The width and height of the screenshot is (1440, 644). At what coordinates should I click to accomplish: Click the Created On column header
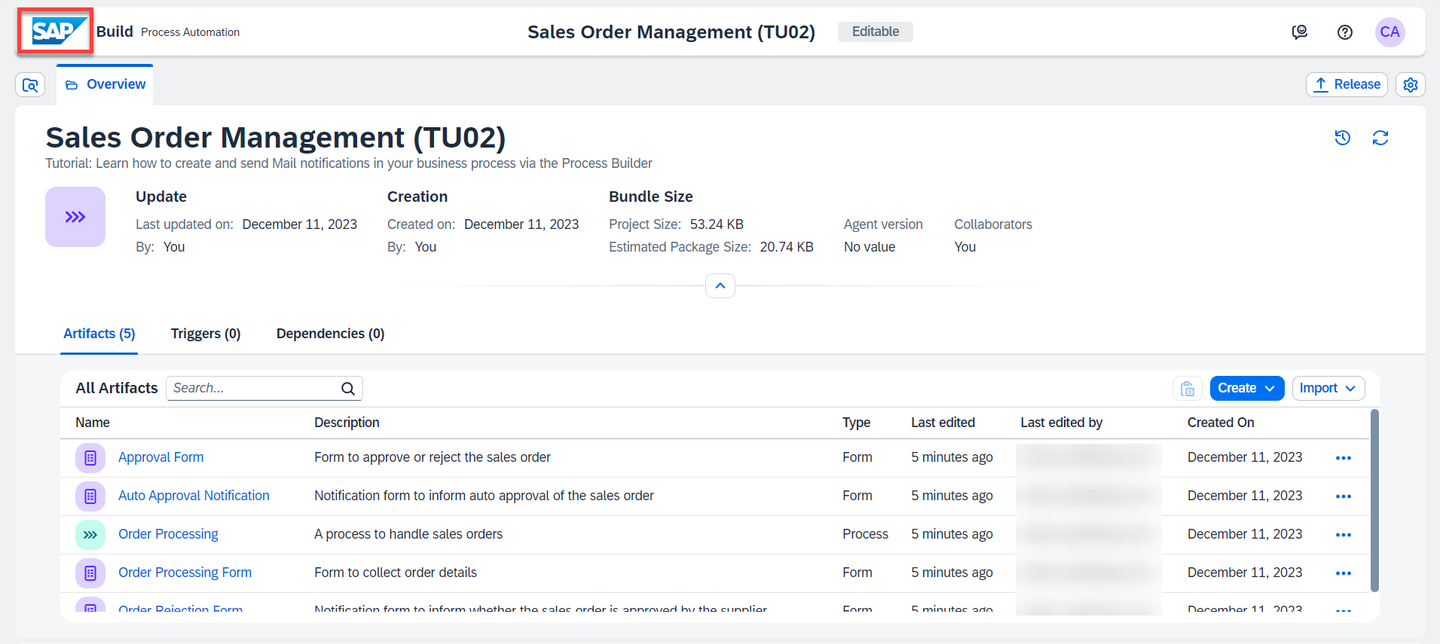pyautogui.click(x=1221, y=423)
